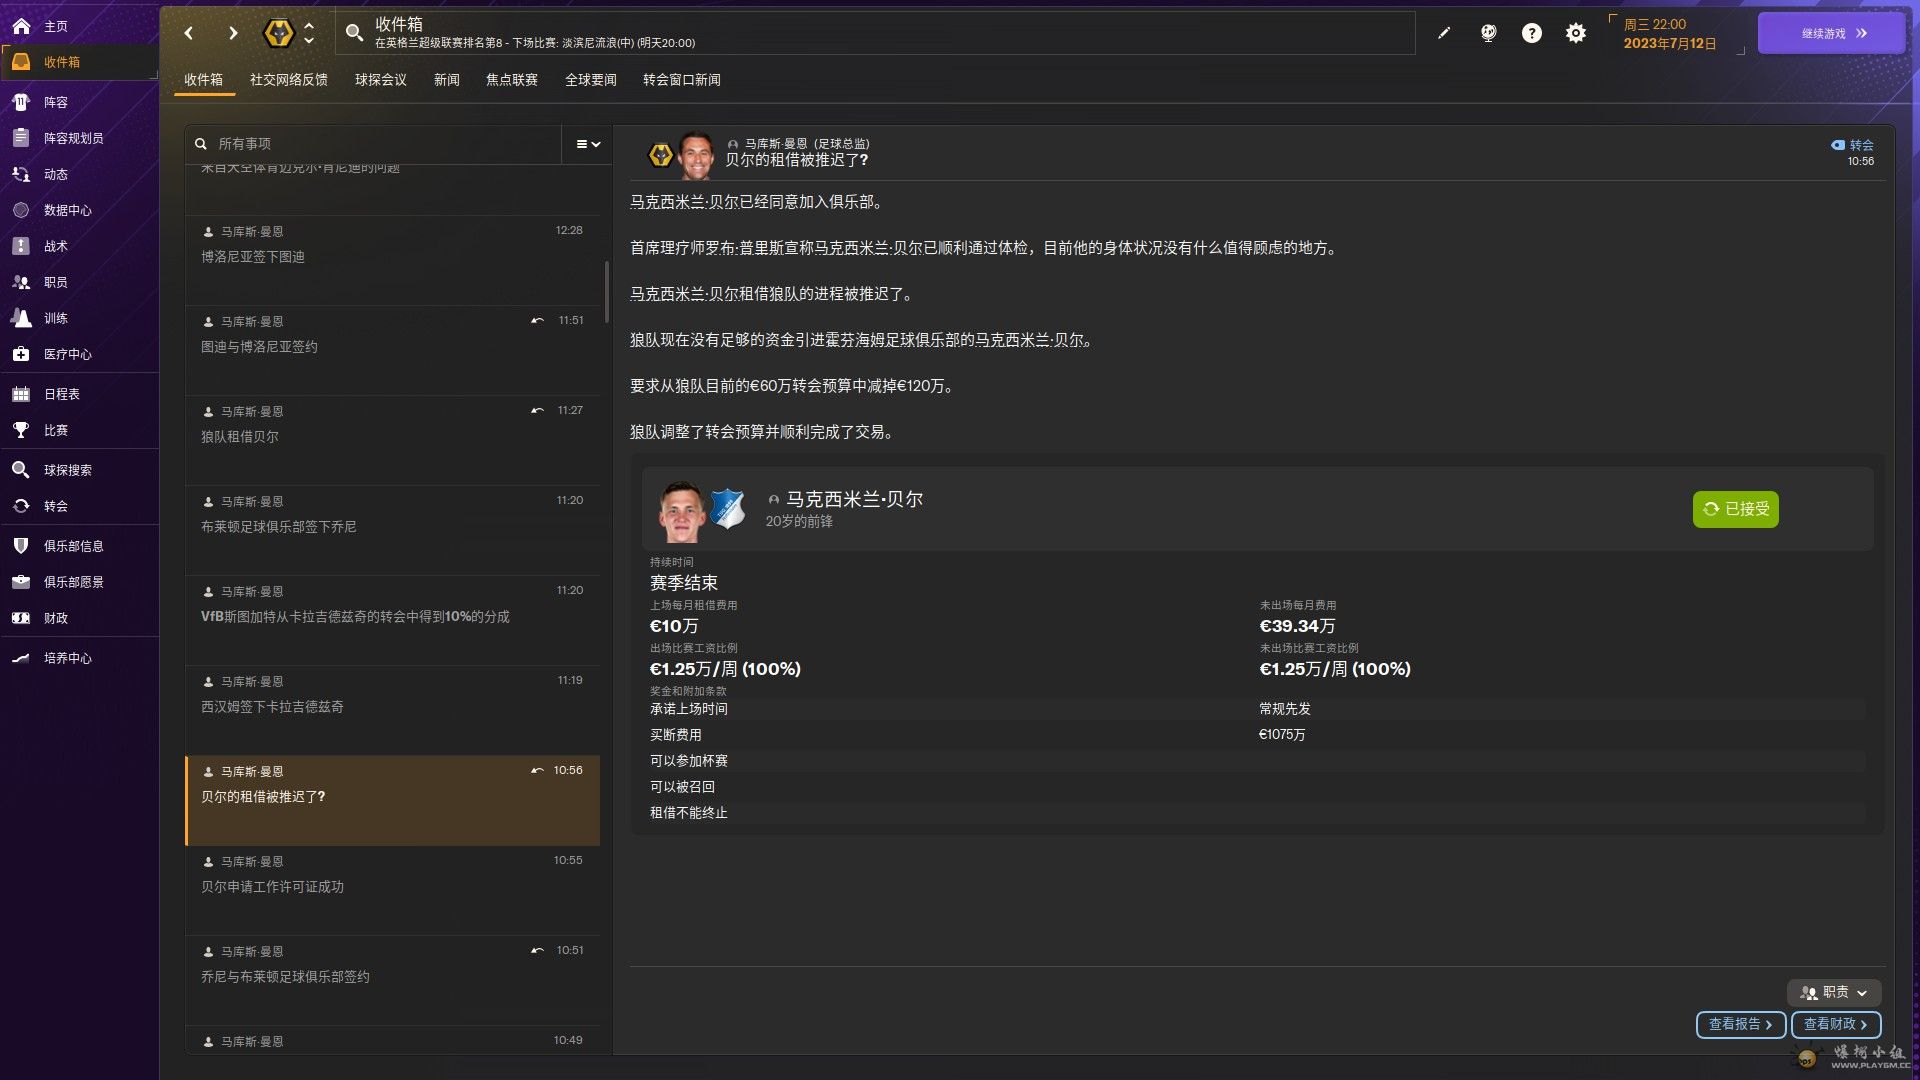Click the 转会 tag above the 10:56 time

pos(1852,145)
